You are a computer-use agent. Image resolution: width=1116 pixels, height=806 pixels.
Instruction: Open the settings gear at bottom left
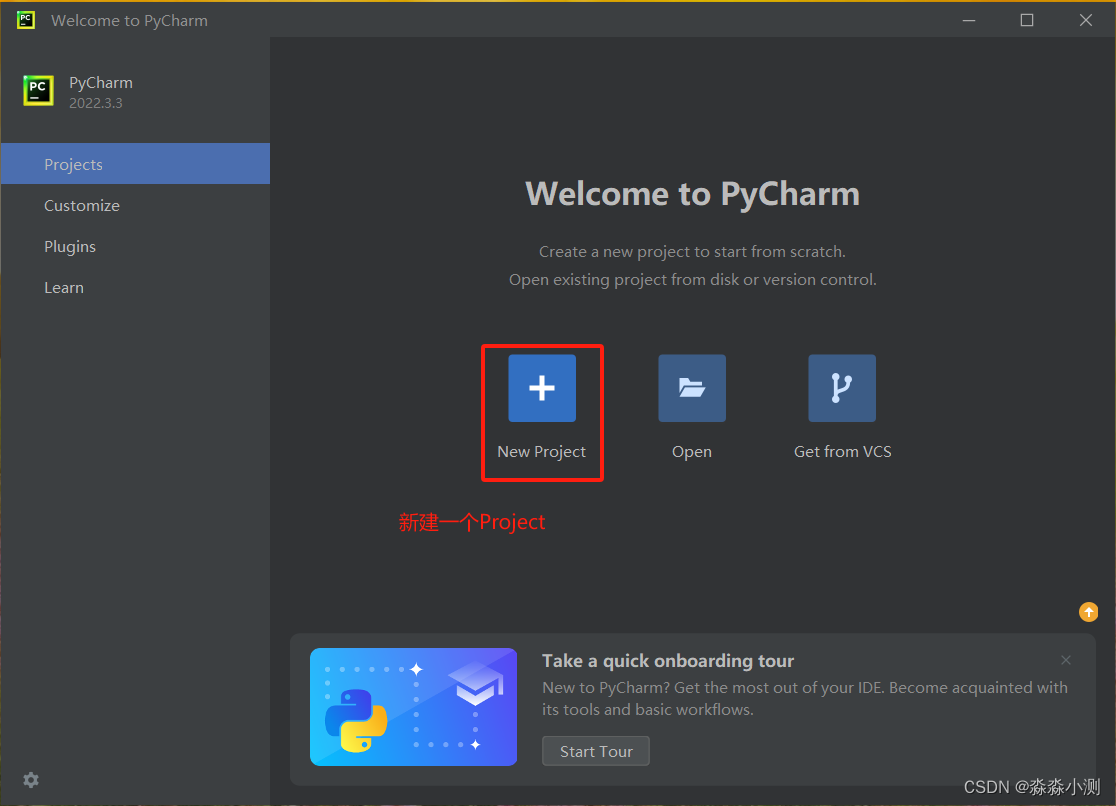[30, 780]
